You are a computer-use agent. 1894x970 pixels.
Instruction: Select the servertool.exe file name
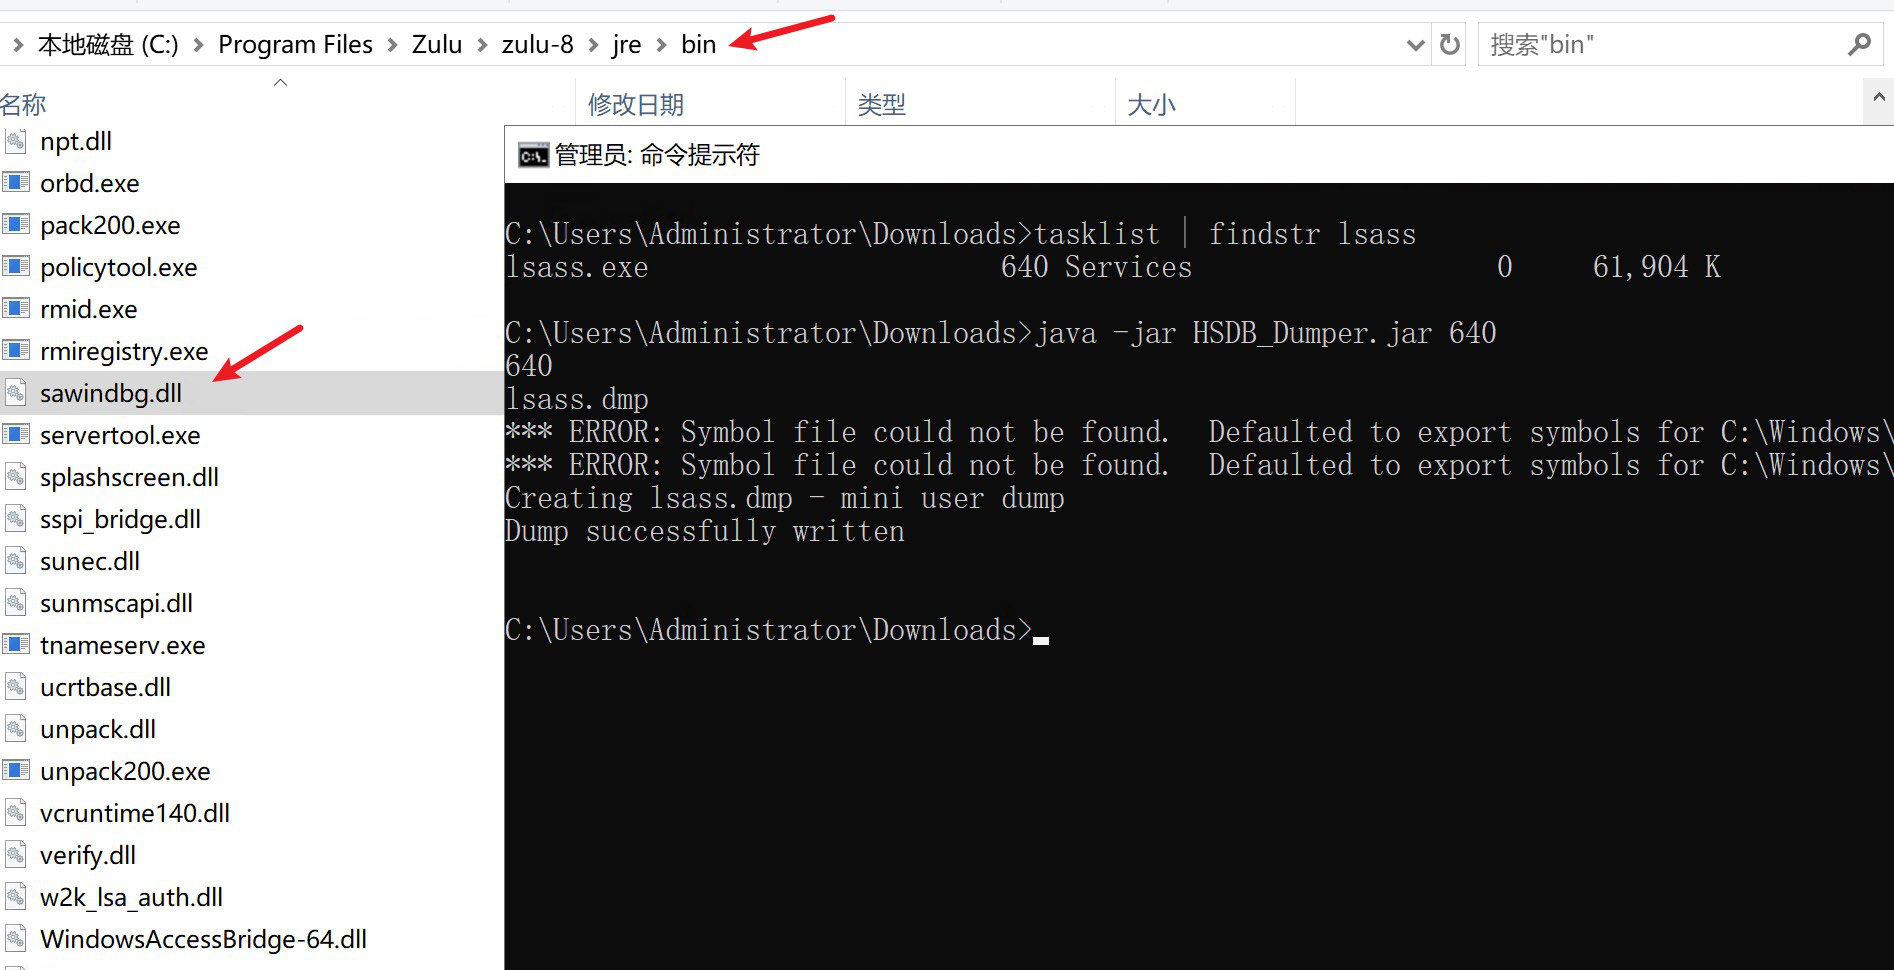click(x=120, y=435)
